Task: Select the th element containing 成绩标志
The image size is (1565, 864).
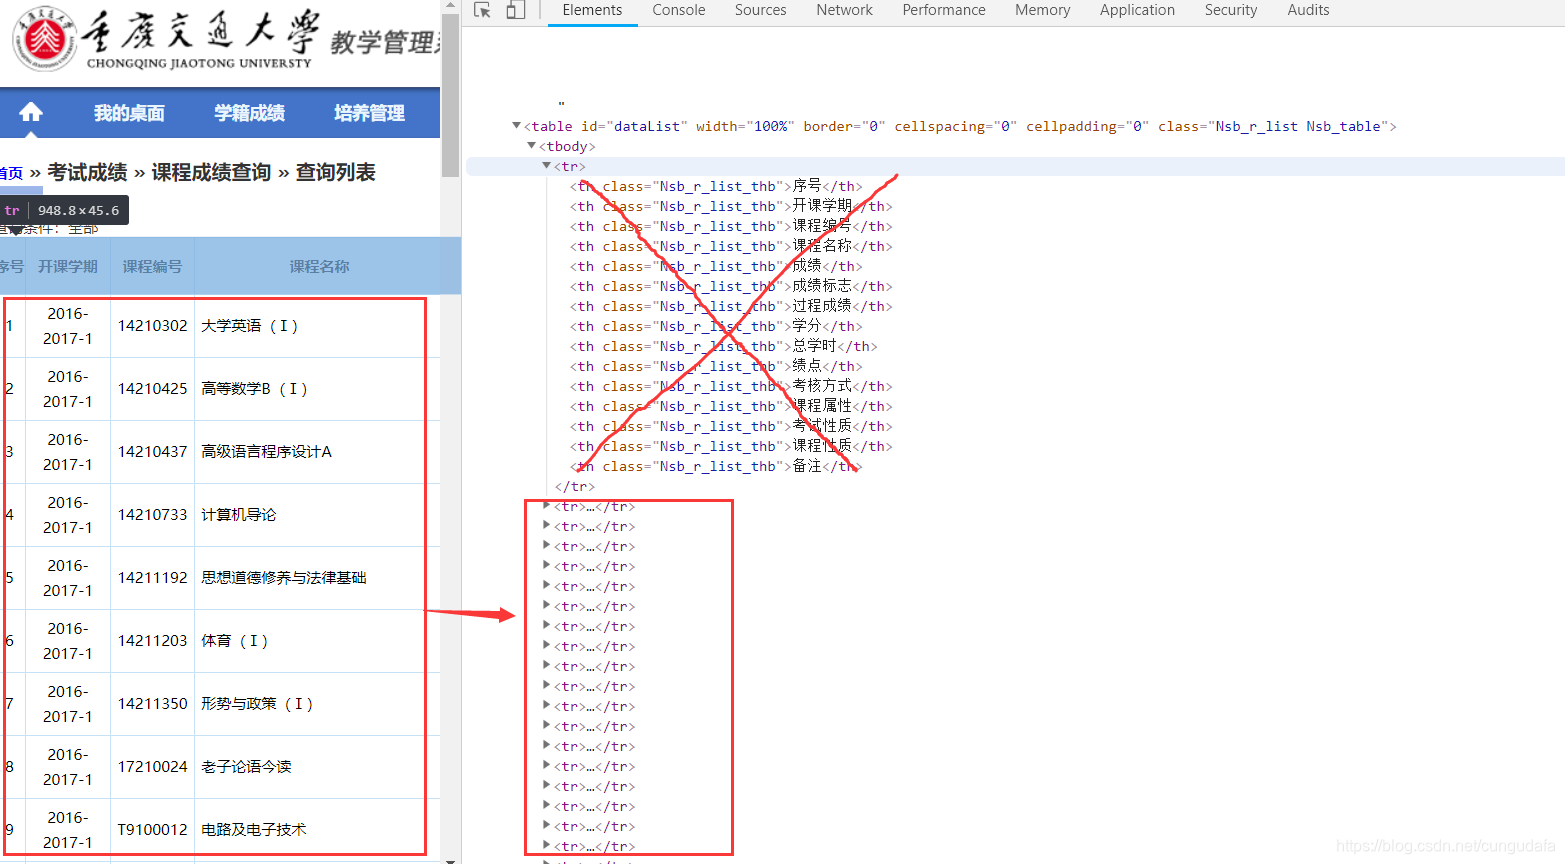Action: point(731,286)
